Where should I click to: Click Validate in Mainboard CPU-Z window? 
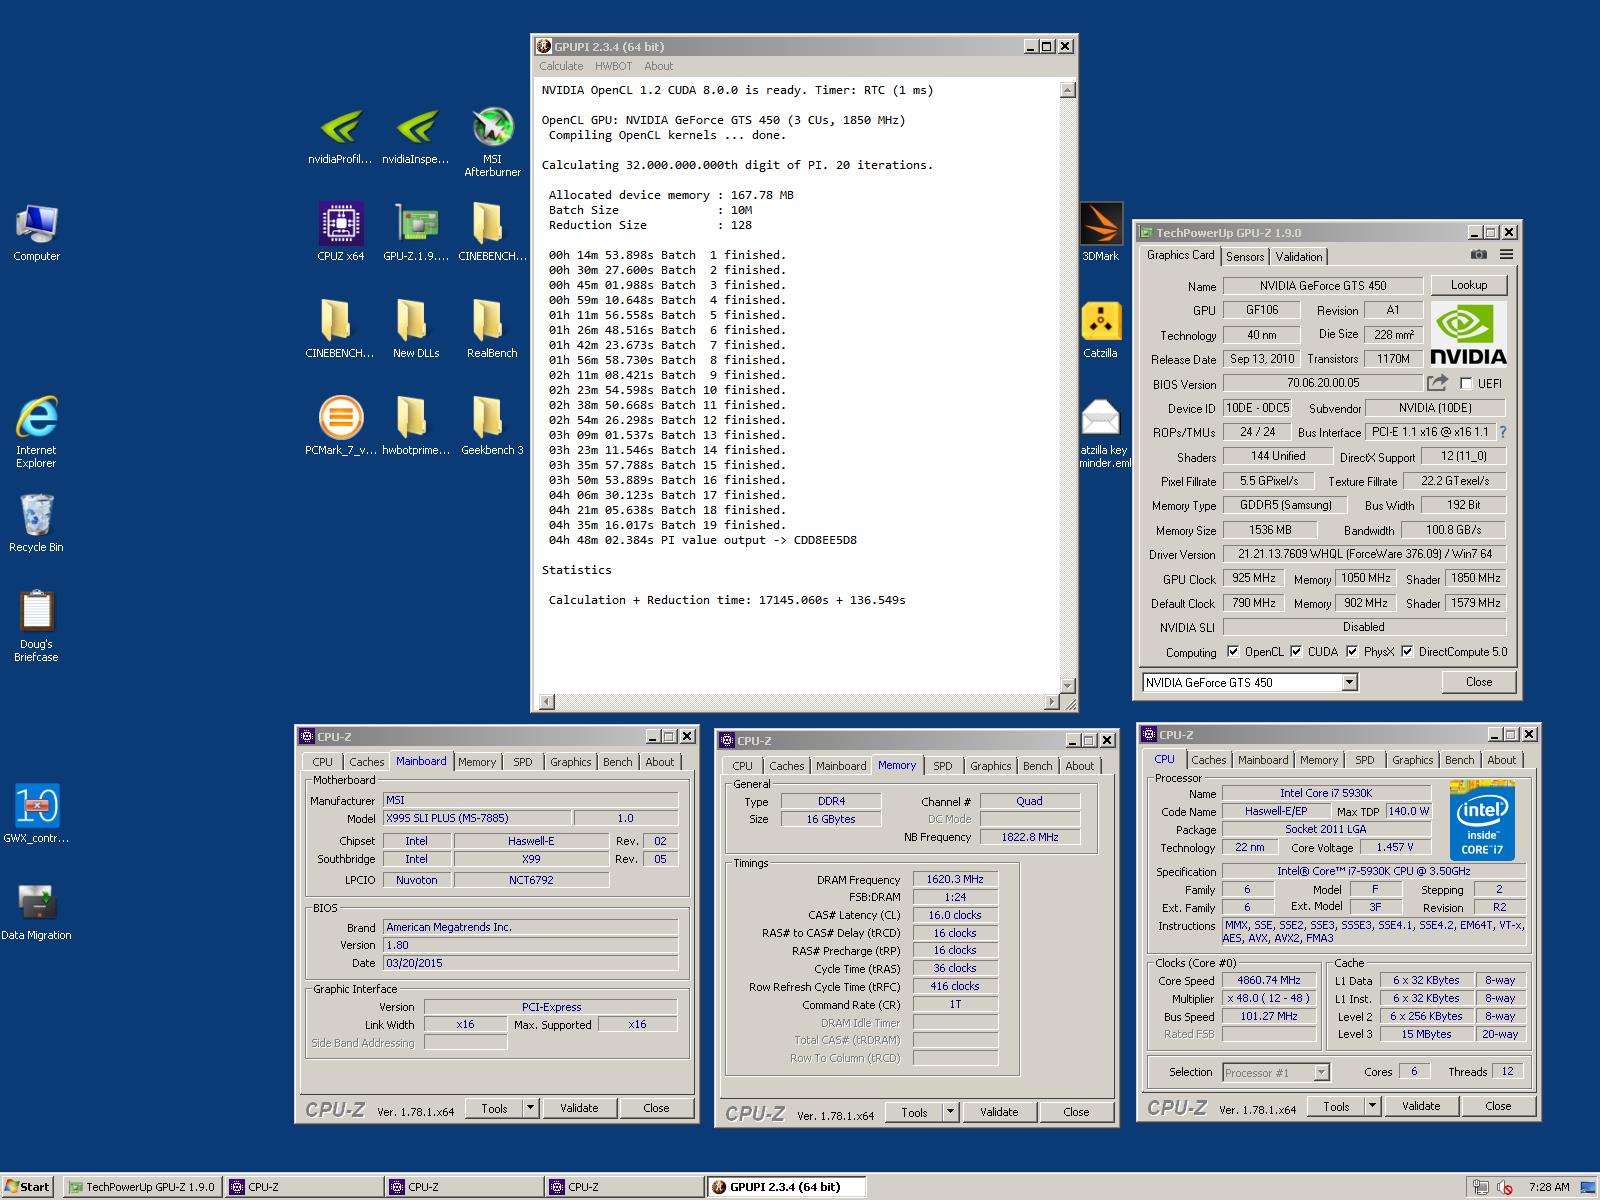(579, 1108)
